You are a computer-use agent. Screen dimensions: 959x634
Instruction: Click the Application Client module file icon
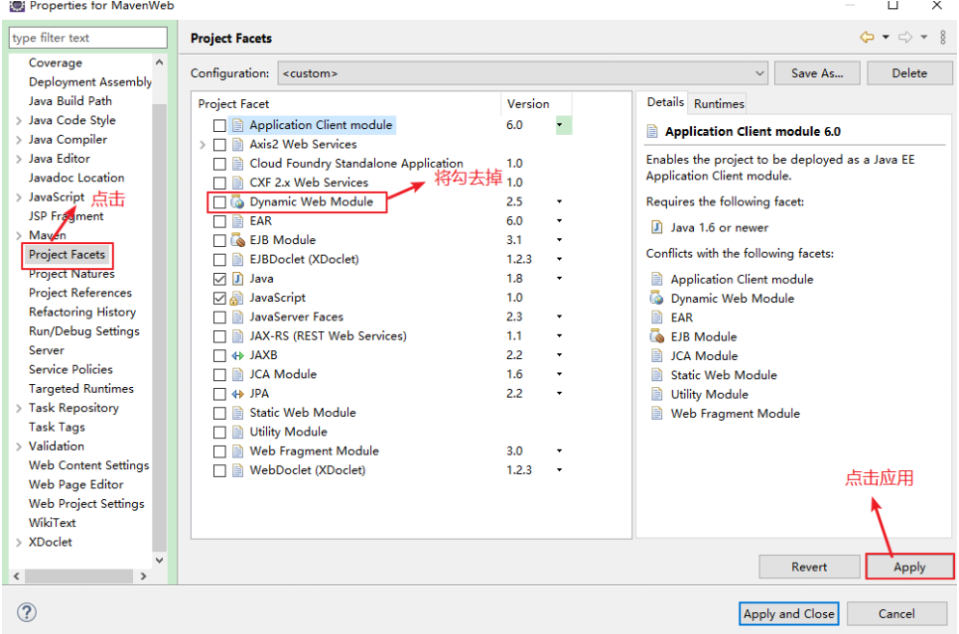237,125
